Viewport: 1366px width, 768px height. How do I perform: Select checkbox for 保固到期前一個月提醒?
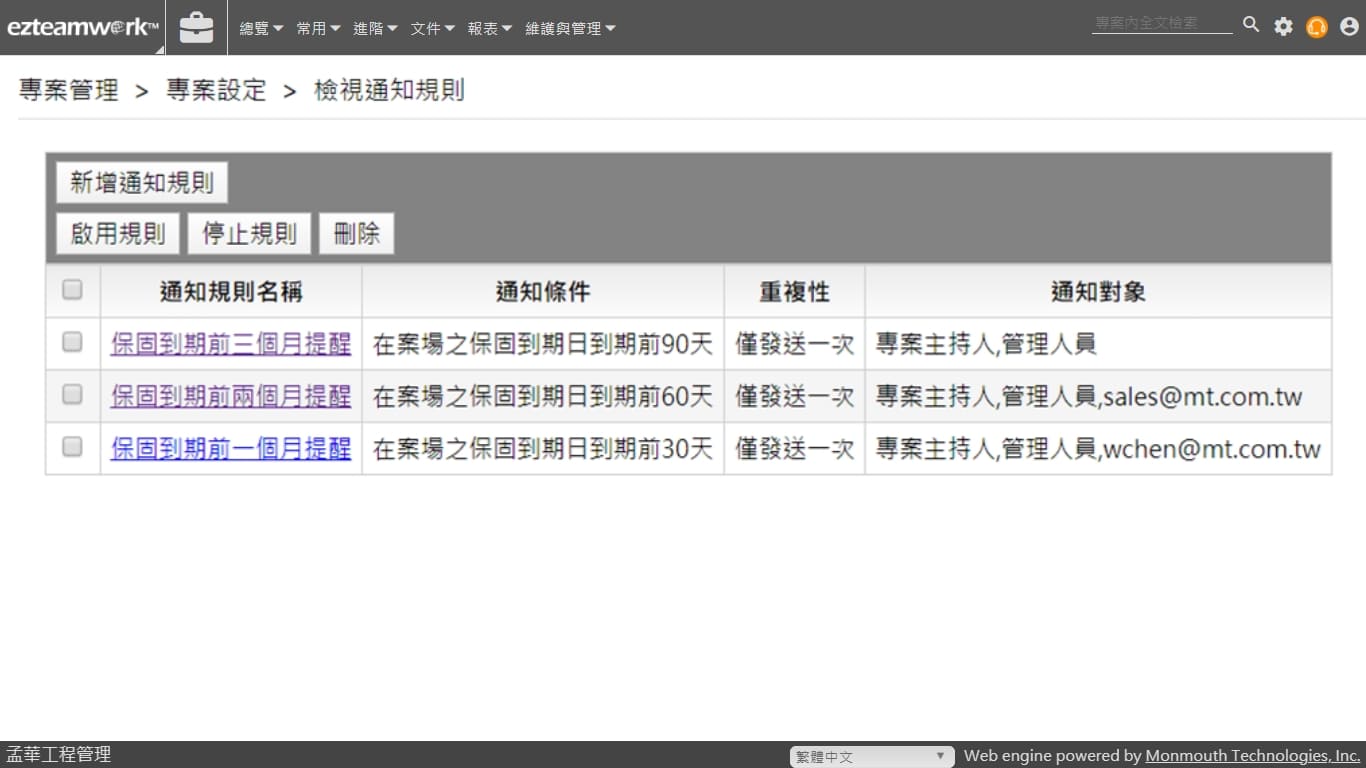[72, 447]
